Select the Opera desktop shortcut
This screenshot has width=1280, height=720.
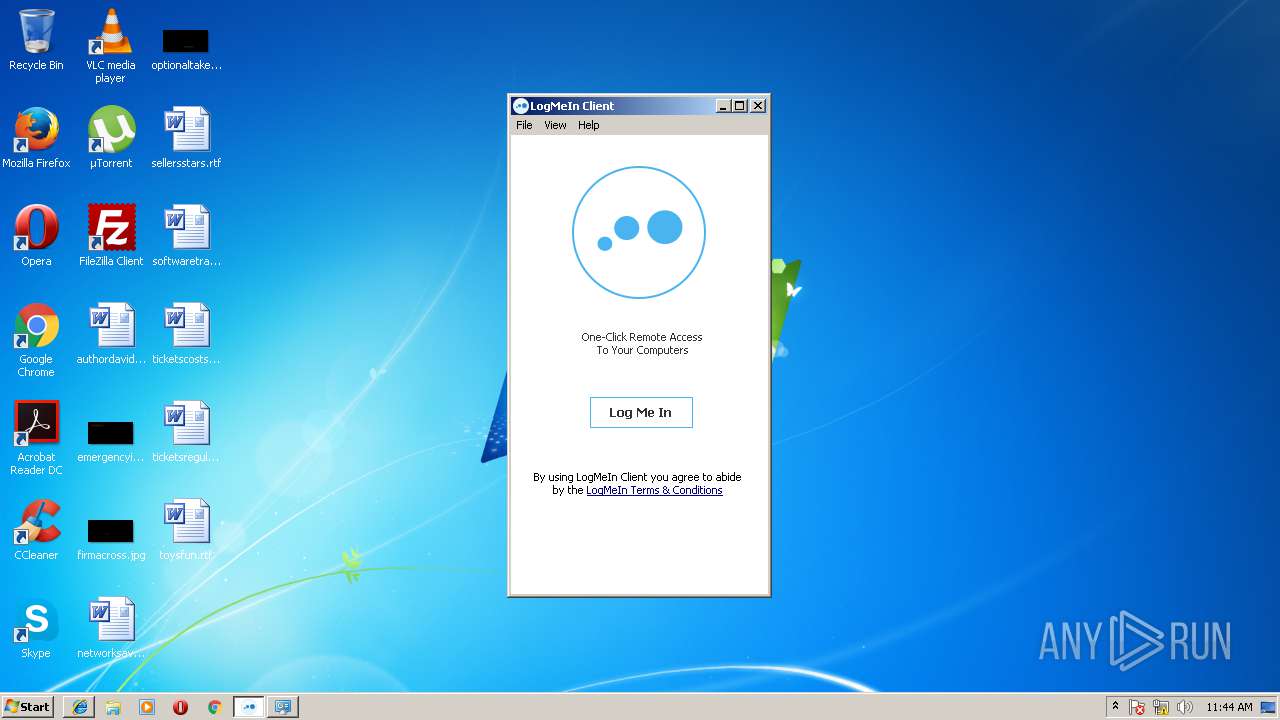[36, 236]
